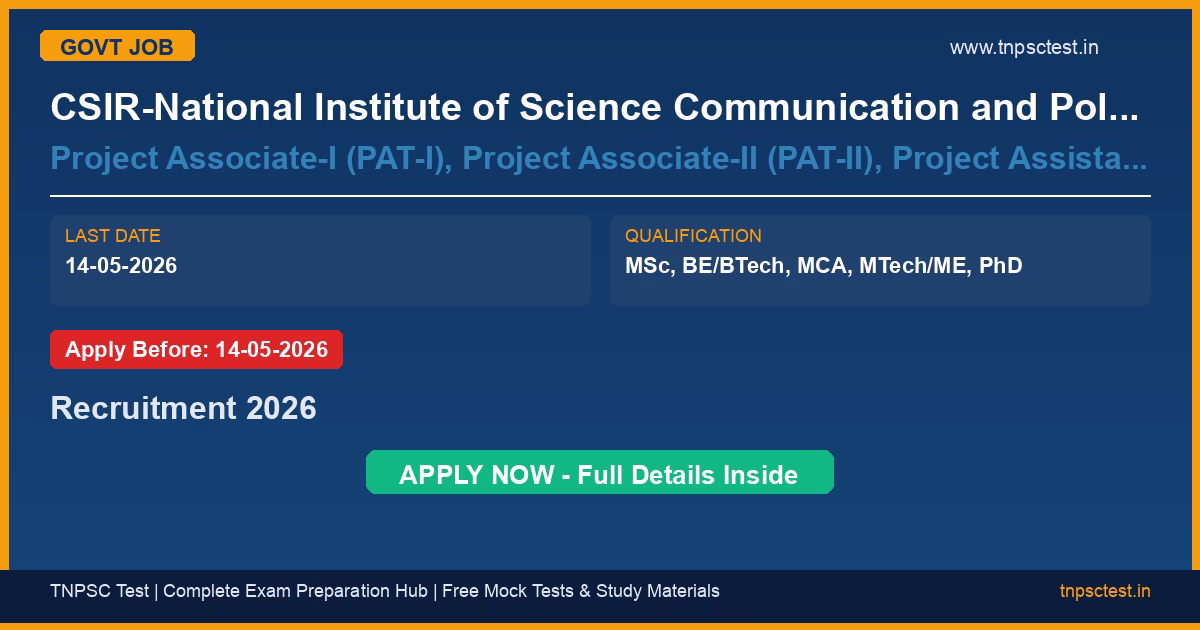Click the truncated ellipsis ending the headline
Viewport: 1200px width, 630px height.
click(1126, 108)
